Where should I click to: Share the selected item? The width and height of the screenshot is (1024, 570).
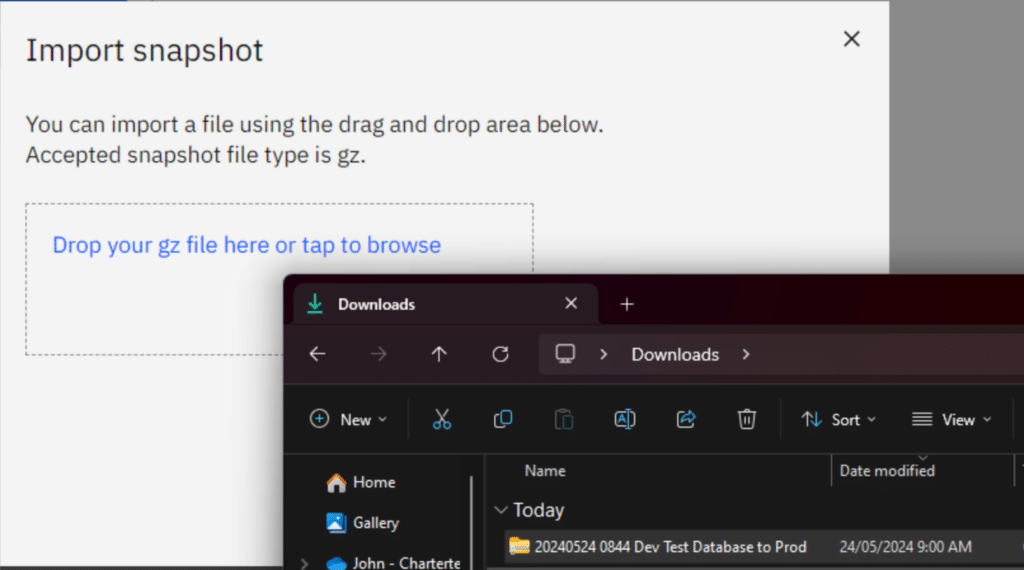[686, 419]
